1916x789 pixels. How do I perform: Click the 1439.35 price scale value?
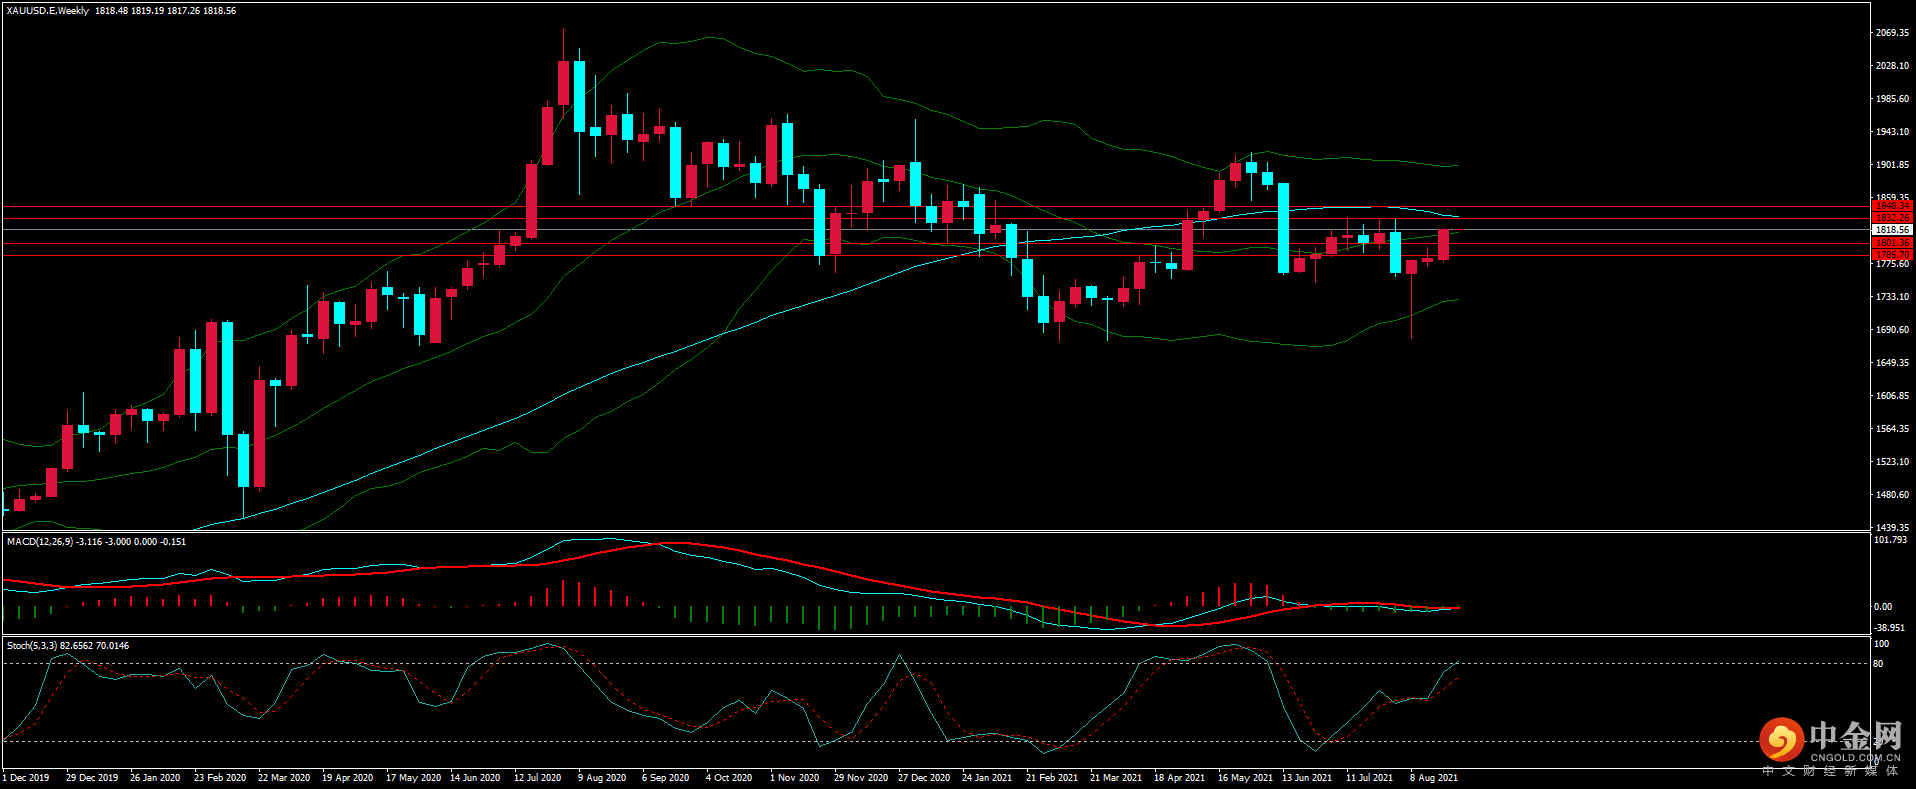click(x=1892, y=527)
